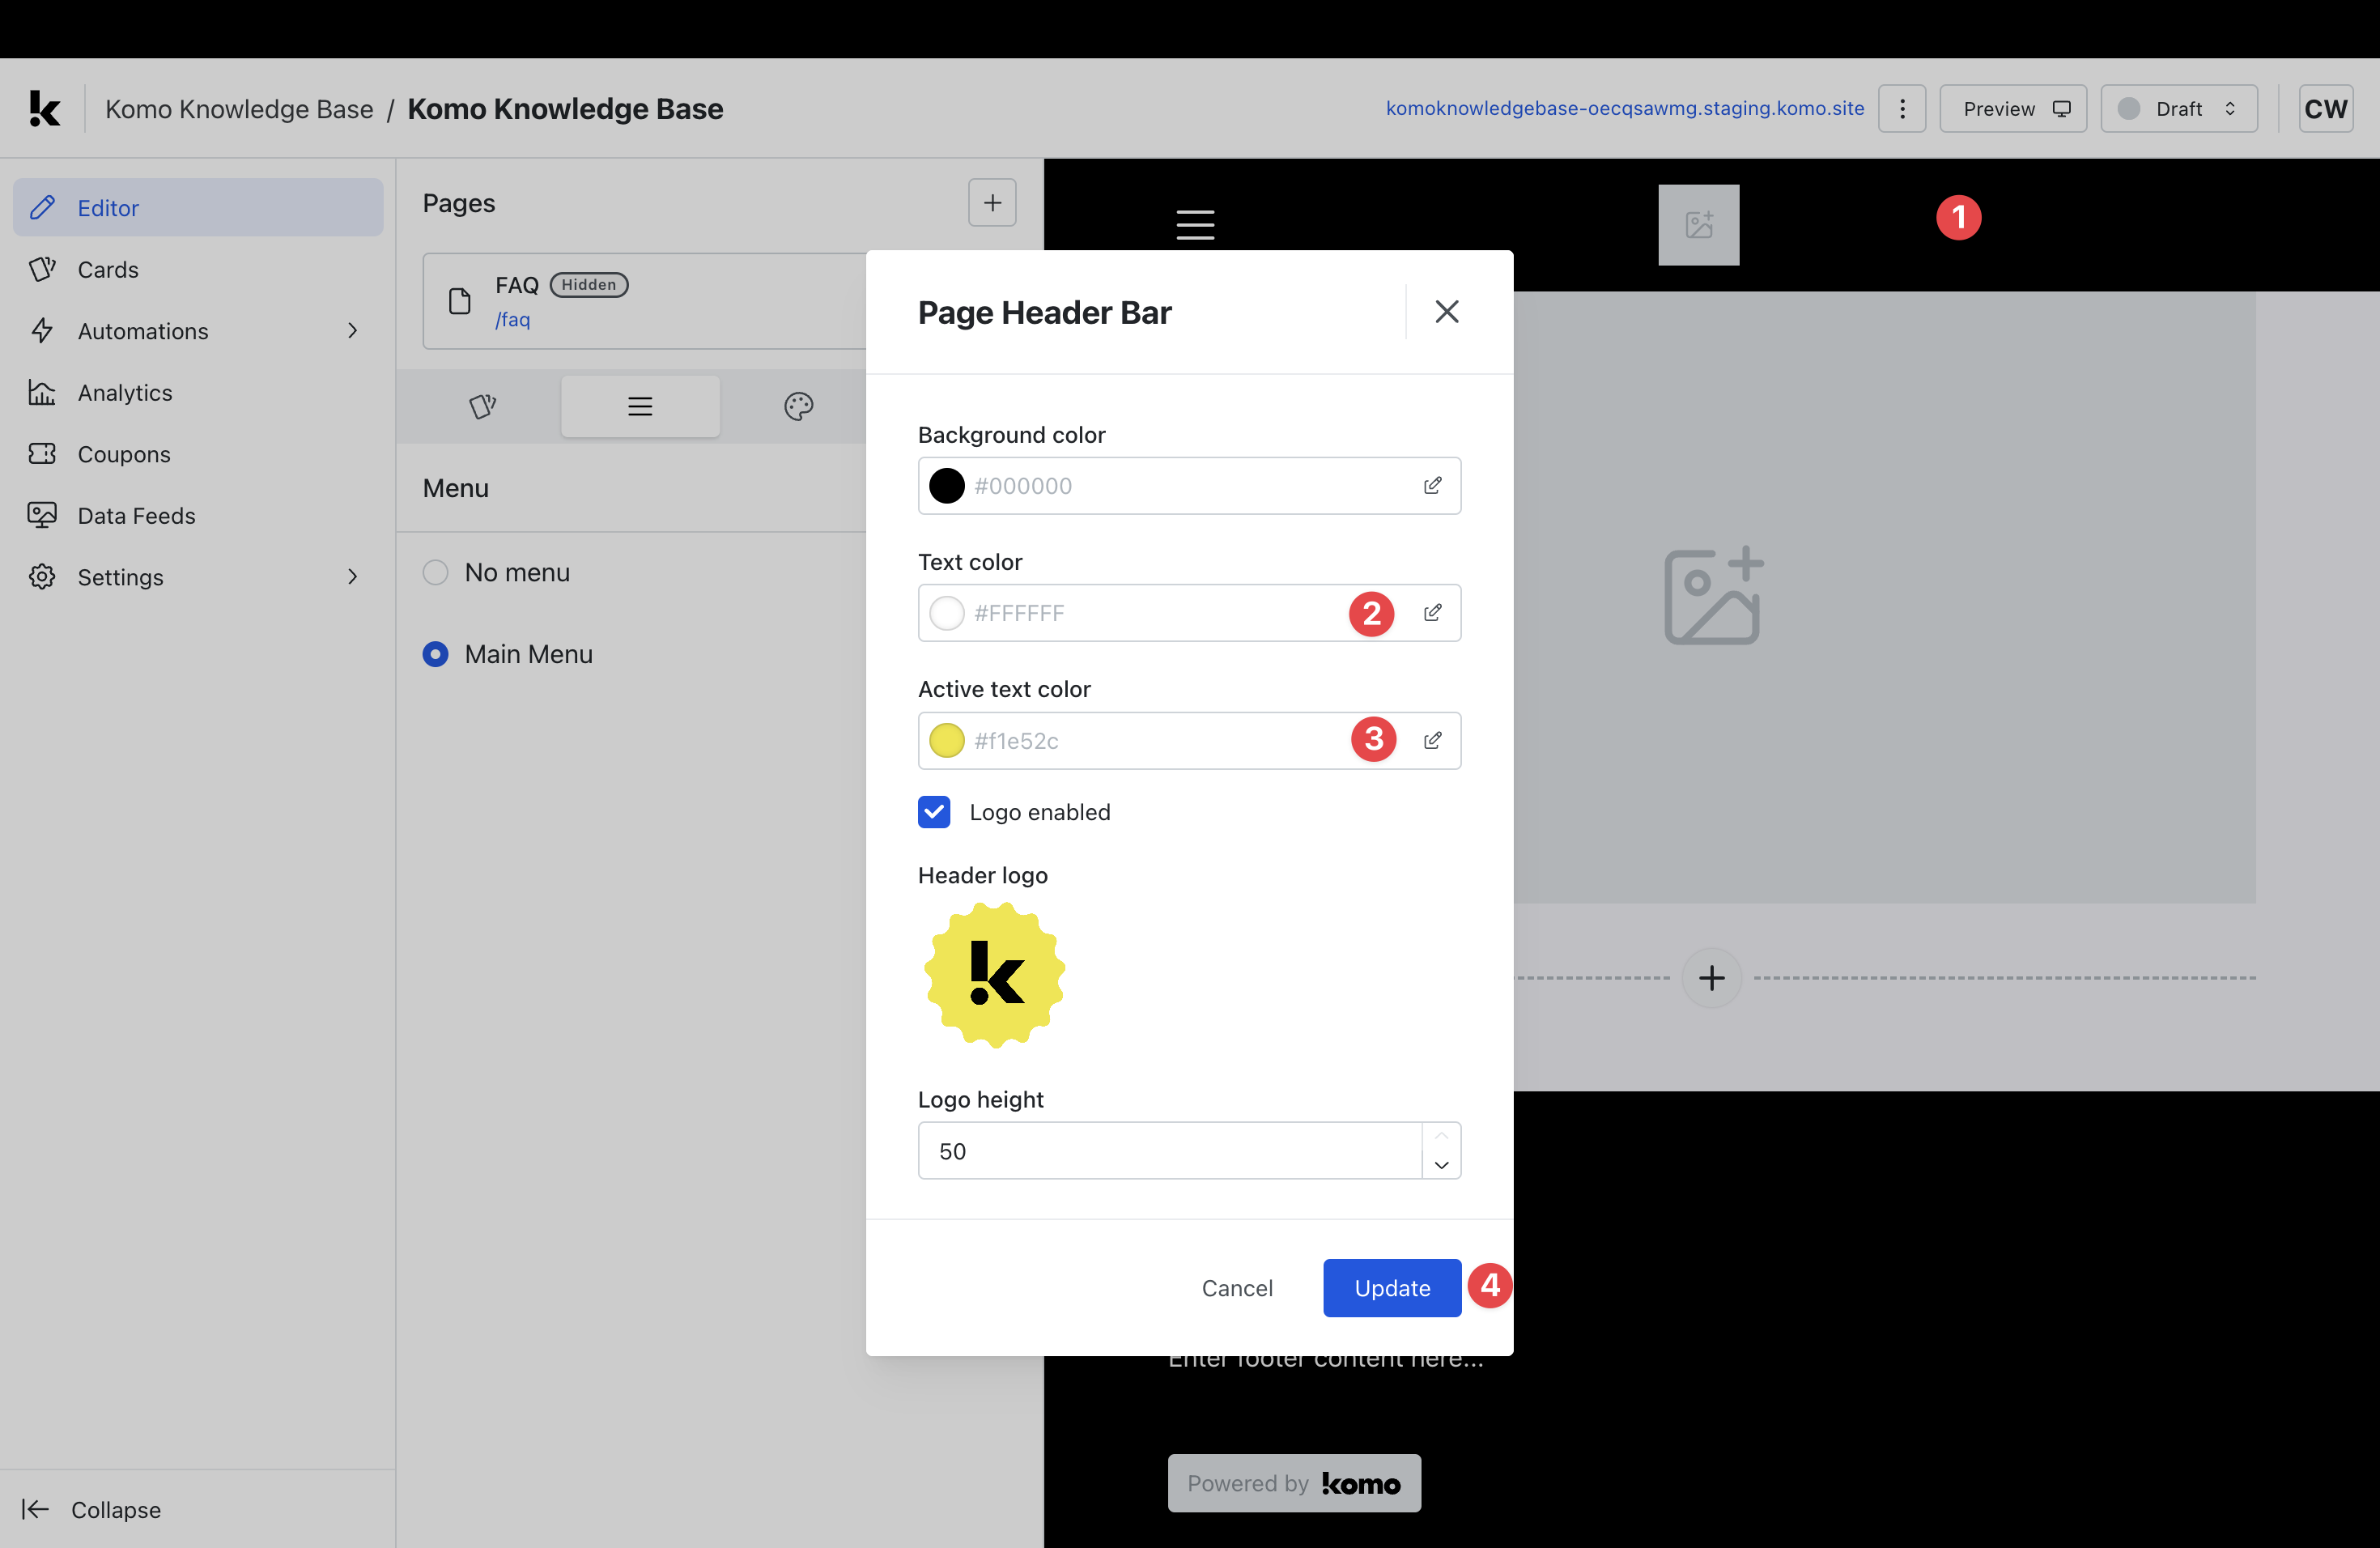Click the Komo logo icon top-left

coord(44,108)
